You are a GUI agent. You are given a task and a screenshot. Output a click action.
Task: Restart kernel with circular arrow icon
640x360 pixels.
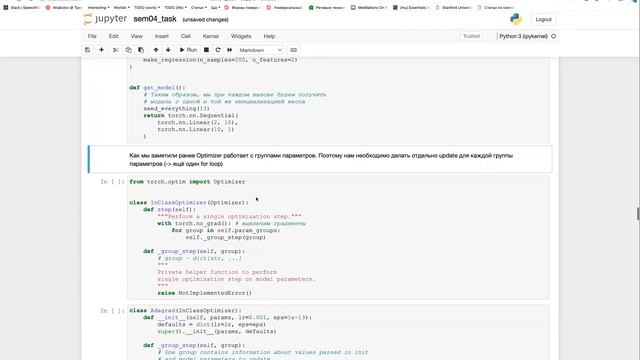pyautogui.click(x=218, y=50)
